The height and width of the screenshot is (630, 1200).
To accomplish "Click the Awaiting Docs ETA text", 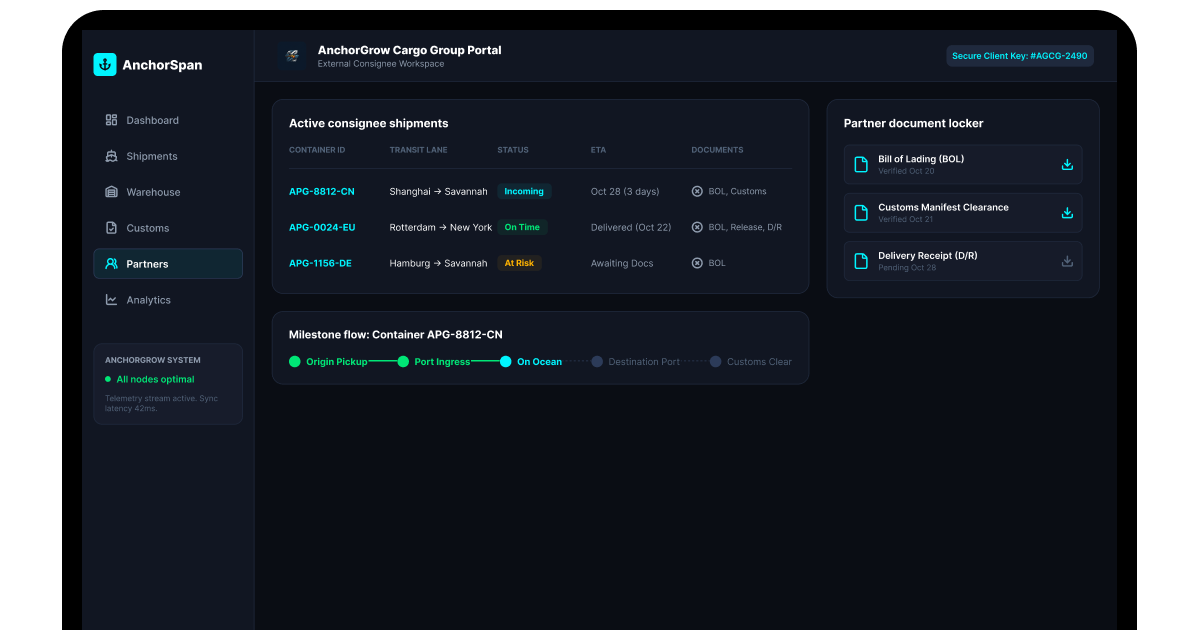I will pyautogui.click(x=622, y=263).
